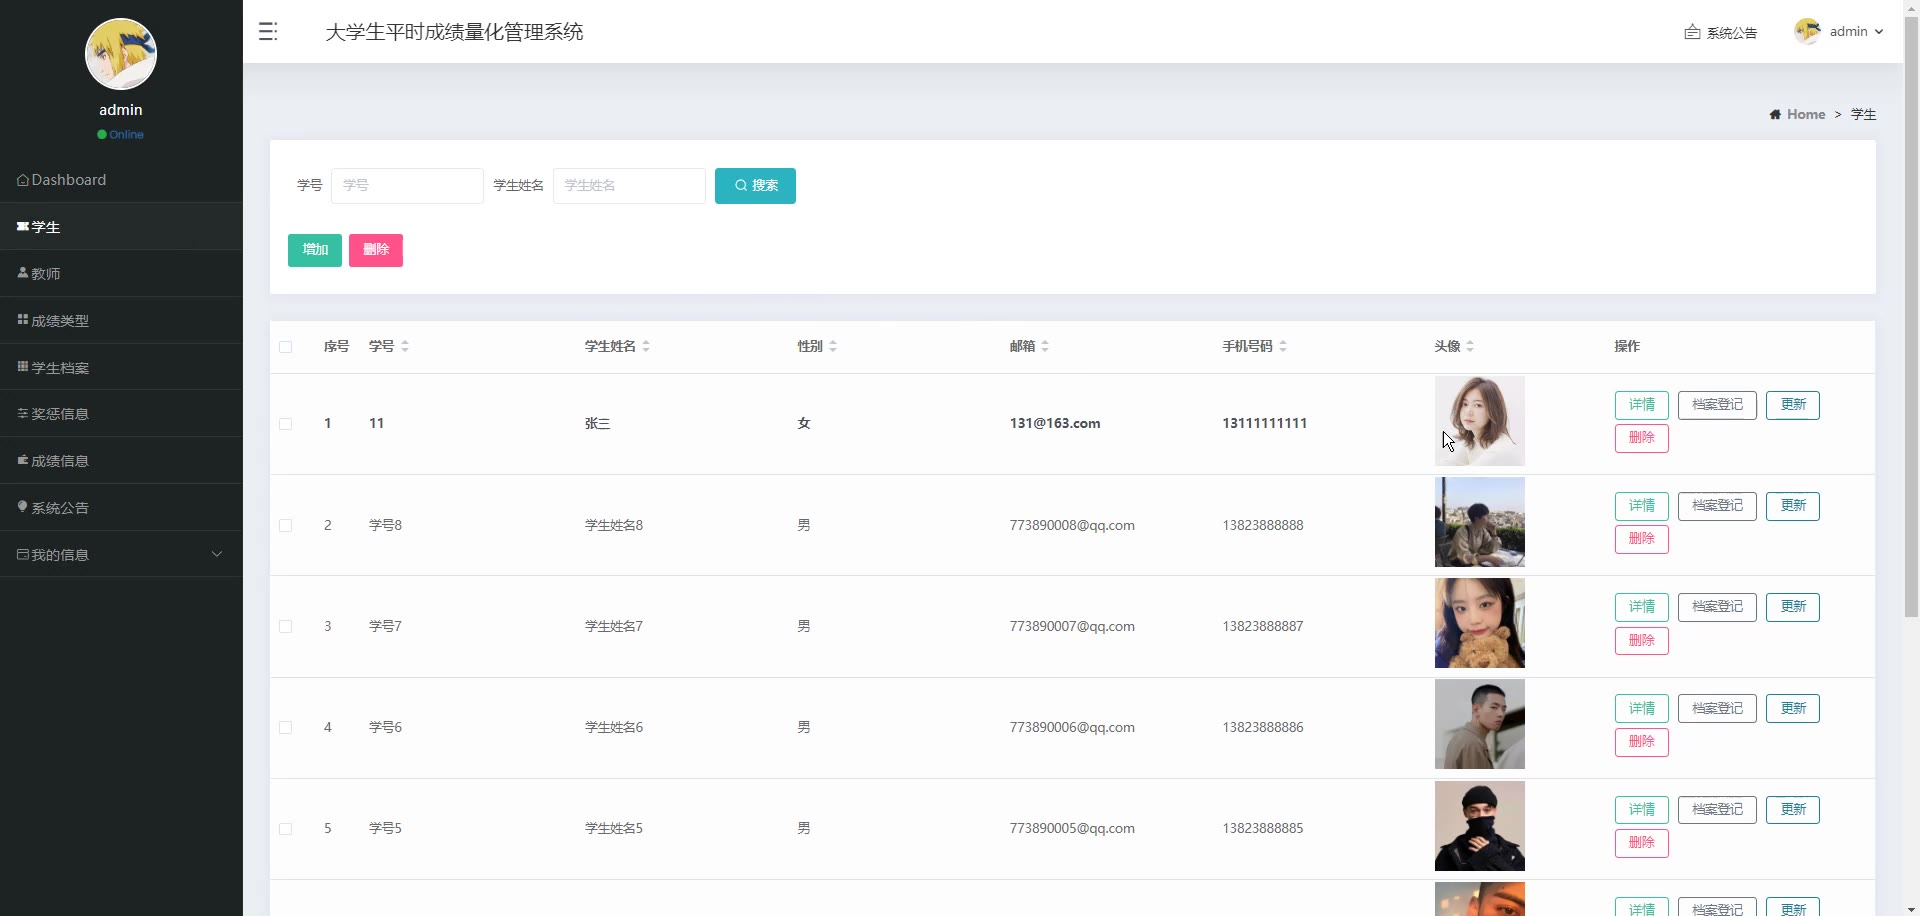
Task: Open 系统公告 in the sidebar
Action: point(121,508)
